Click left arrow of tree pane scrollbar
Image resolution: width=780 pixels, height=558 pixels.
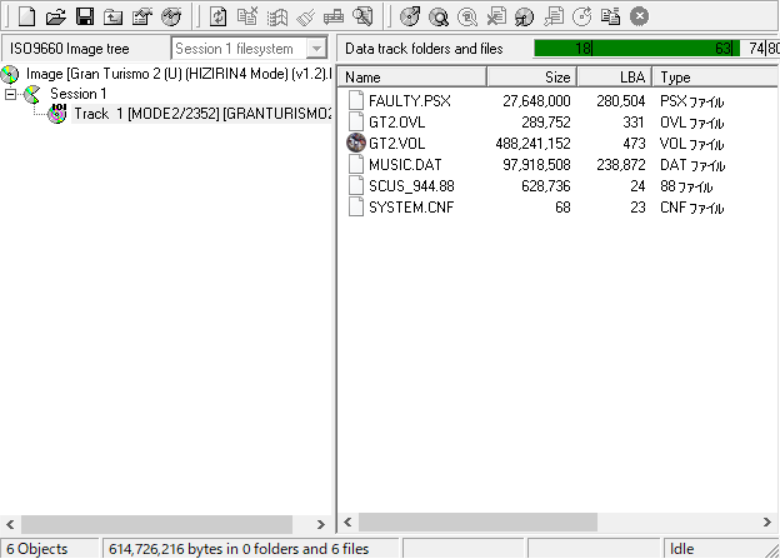[10, 524]
